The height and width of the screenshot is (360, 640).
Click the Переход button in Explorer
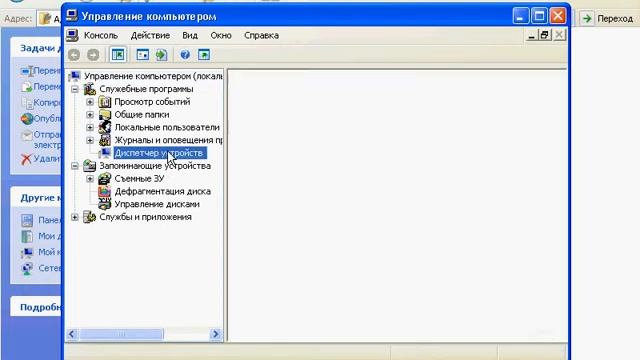click(x=608, y=18)
